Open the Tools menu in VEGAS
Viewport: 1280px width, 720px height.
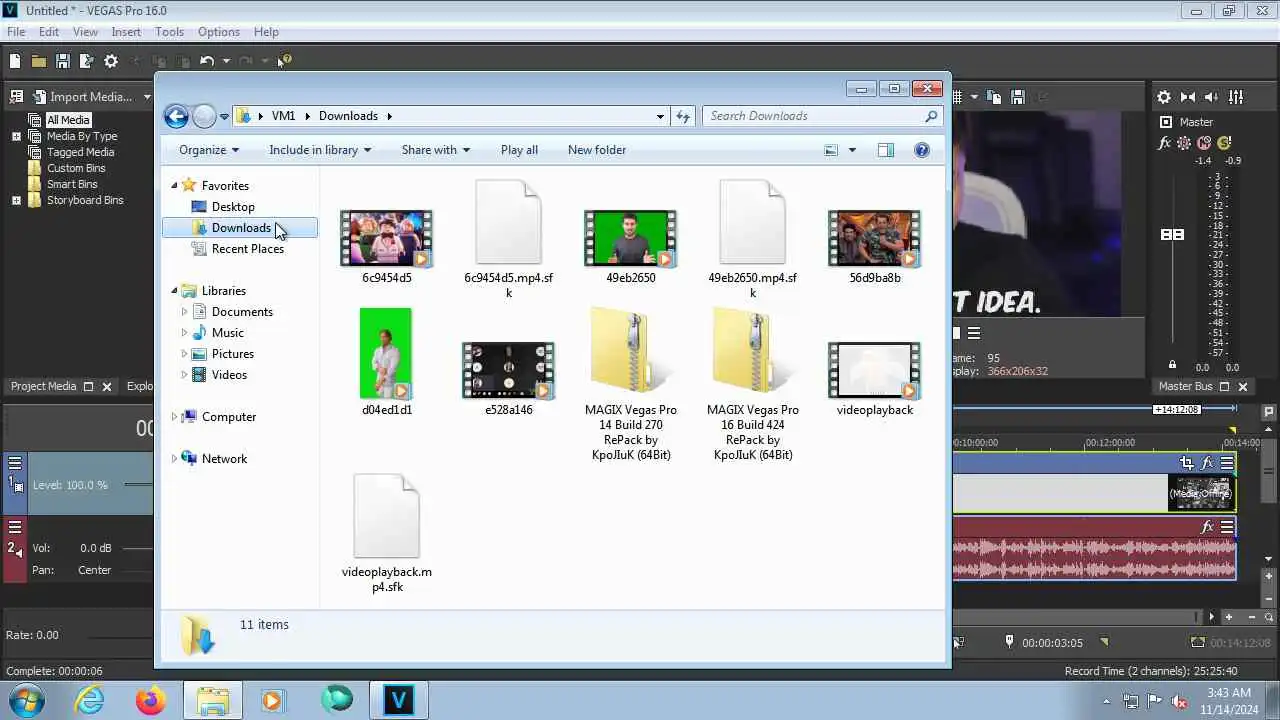(x=169, y=32)
